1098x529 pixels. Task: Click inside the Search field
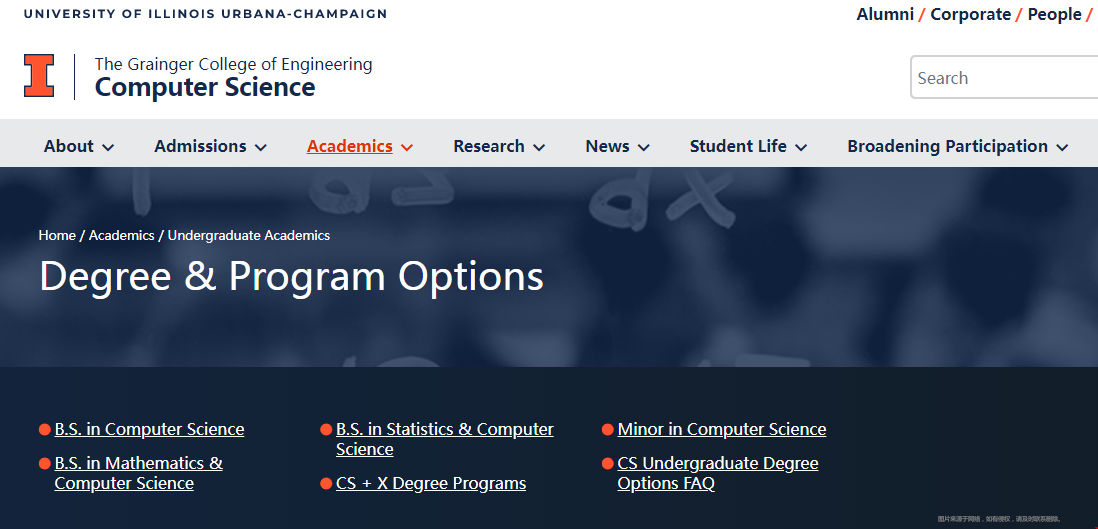click(x=1004, y=78)
